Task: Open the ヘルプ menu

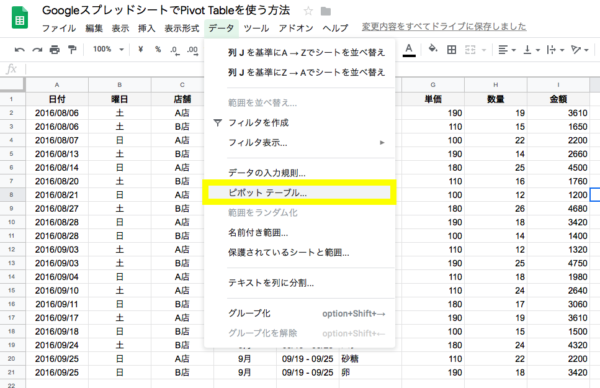Action: click(335, 28)
